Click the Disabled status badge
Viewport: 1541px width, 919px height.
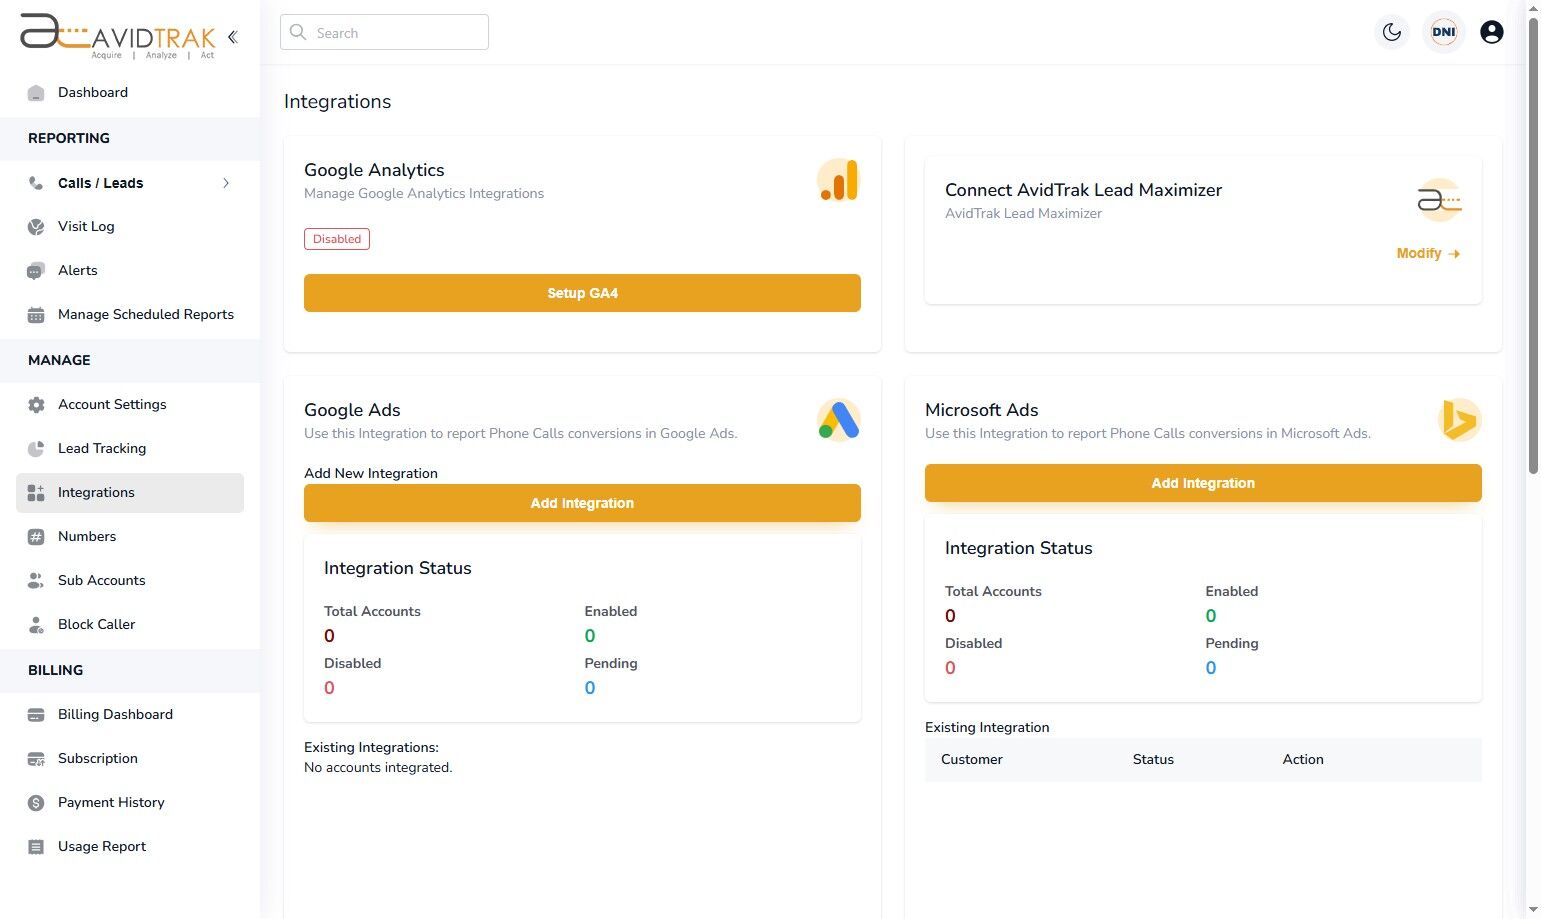337,239
